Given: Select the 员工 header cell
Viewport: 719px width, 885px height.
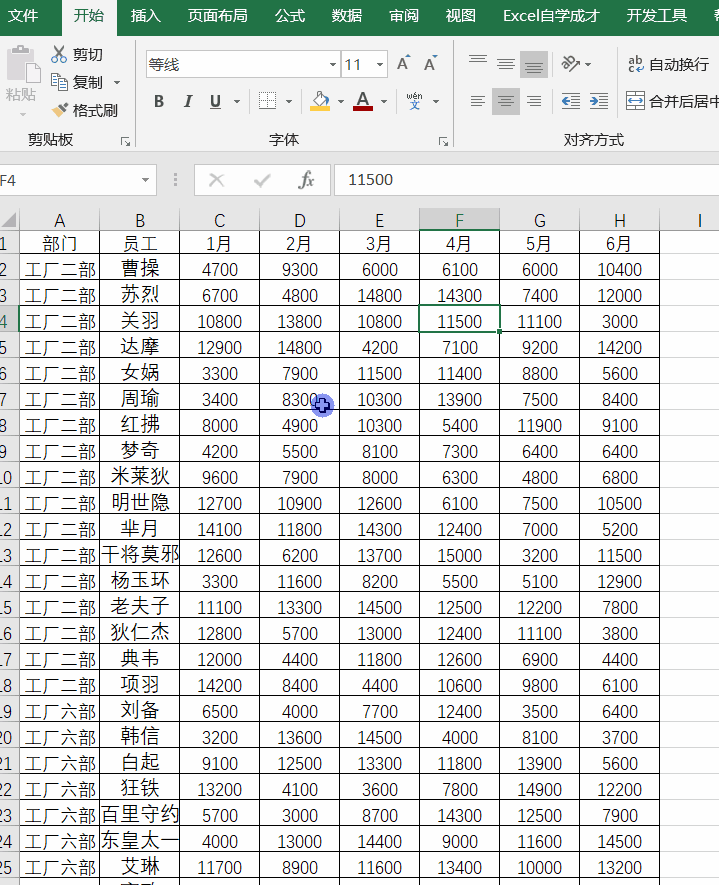Looking at the screenshot, I should tap(139, 243).
